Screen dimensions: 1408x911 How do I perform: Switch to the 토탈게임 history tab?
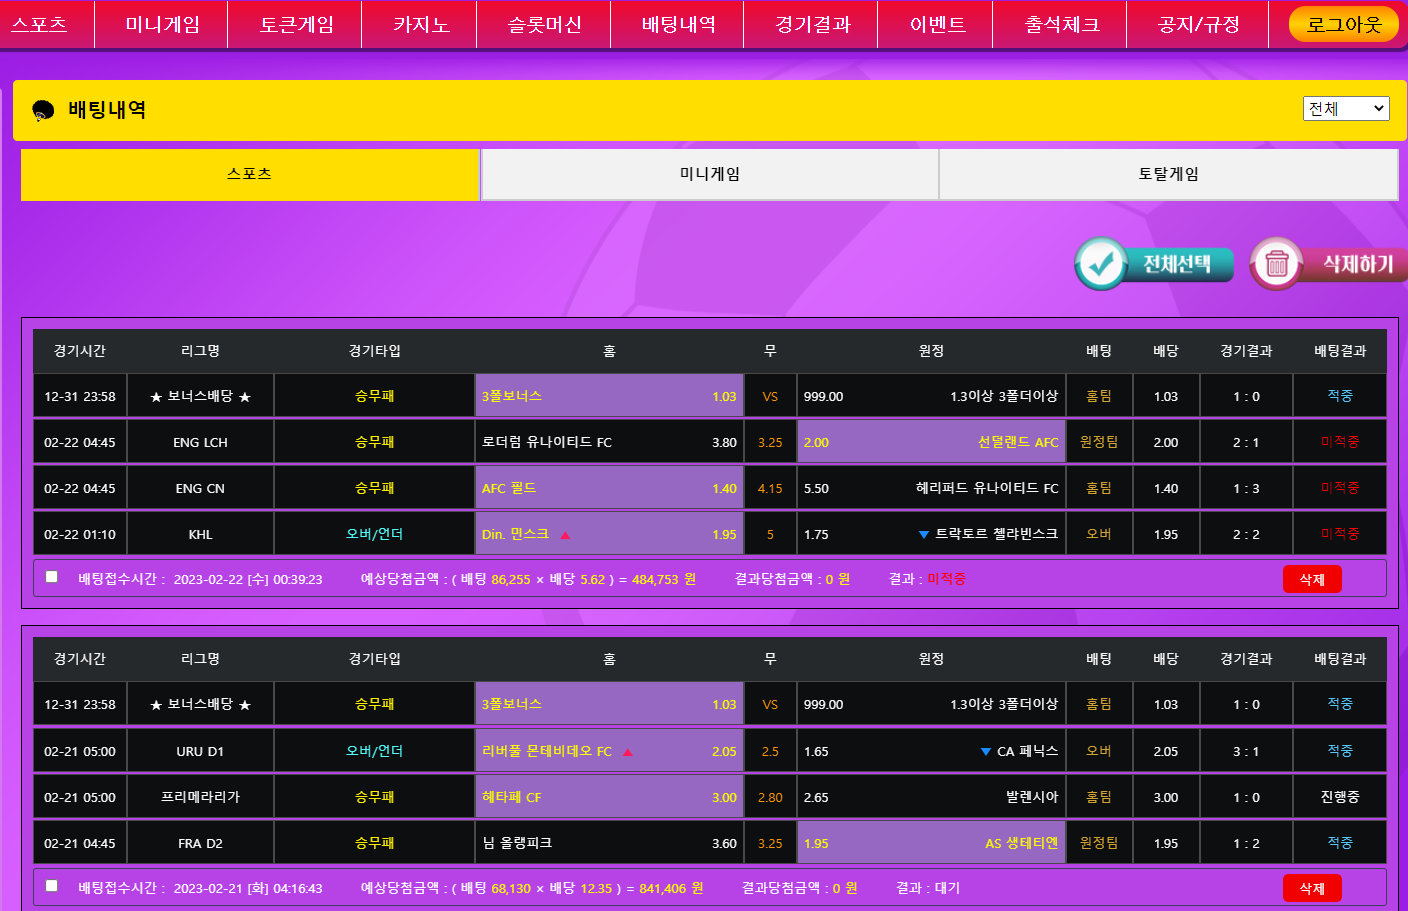tap(1168, 174)
